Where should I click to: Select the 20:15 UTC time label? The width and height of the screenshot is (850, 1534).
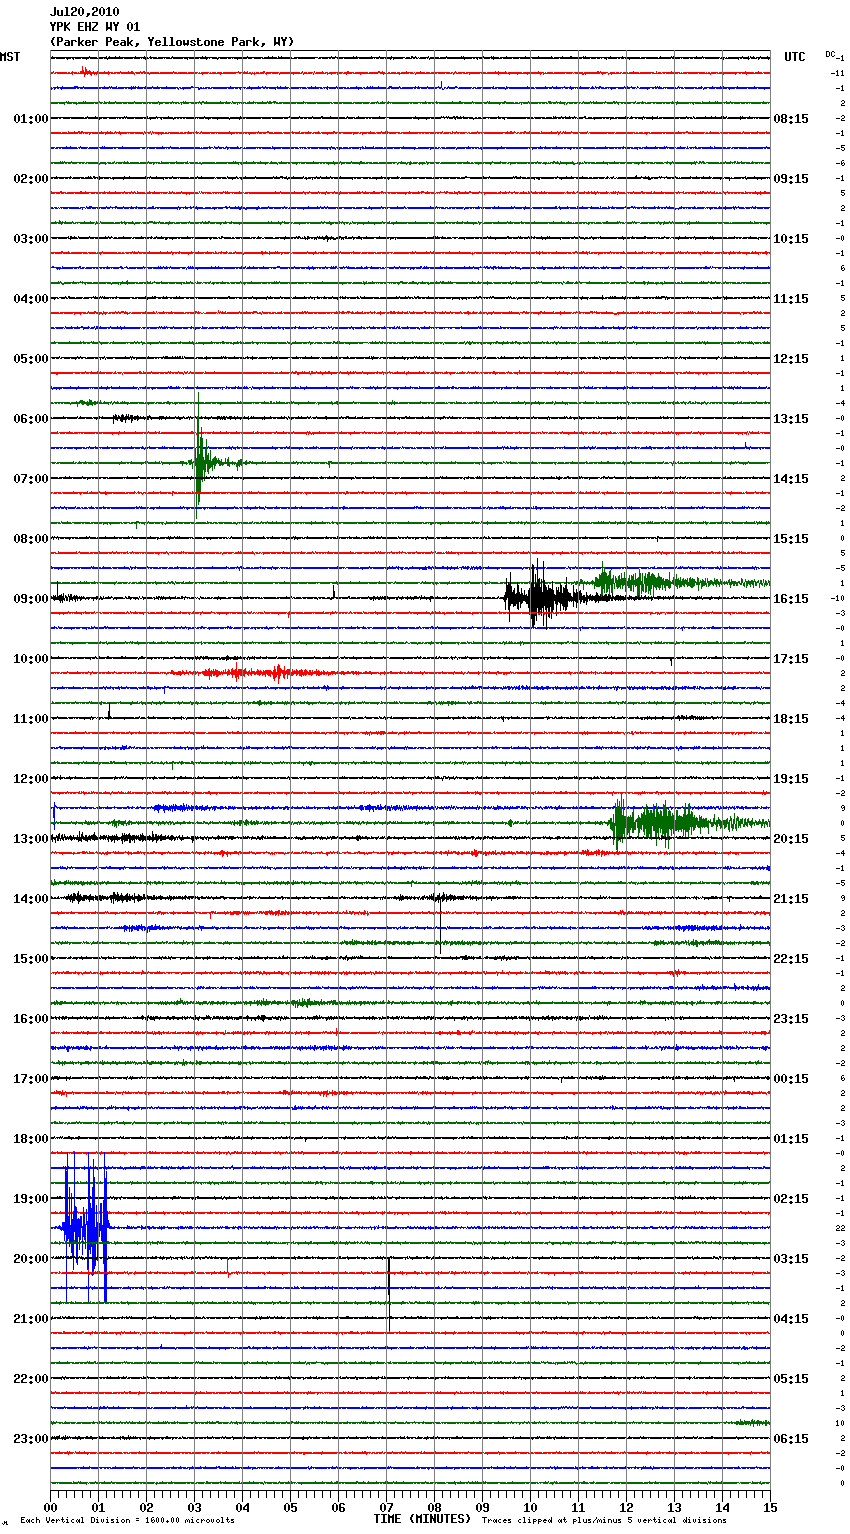(x=791, y=839)
